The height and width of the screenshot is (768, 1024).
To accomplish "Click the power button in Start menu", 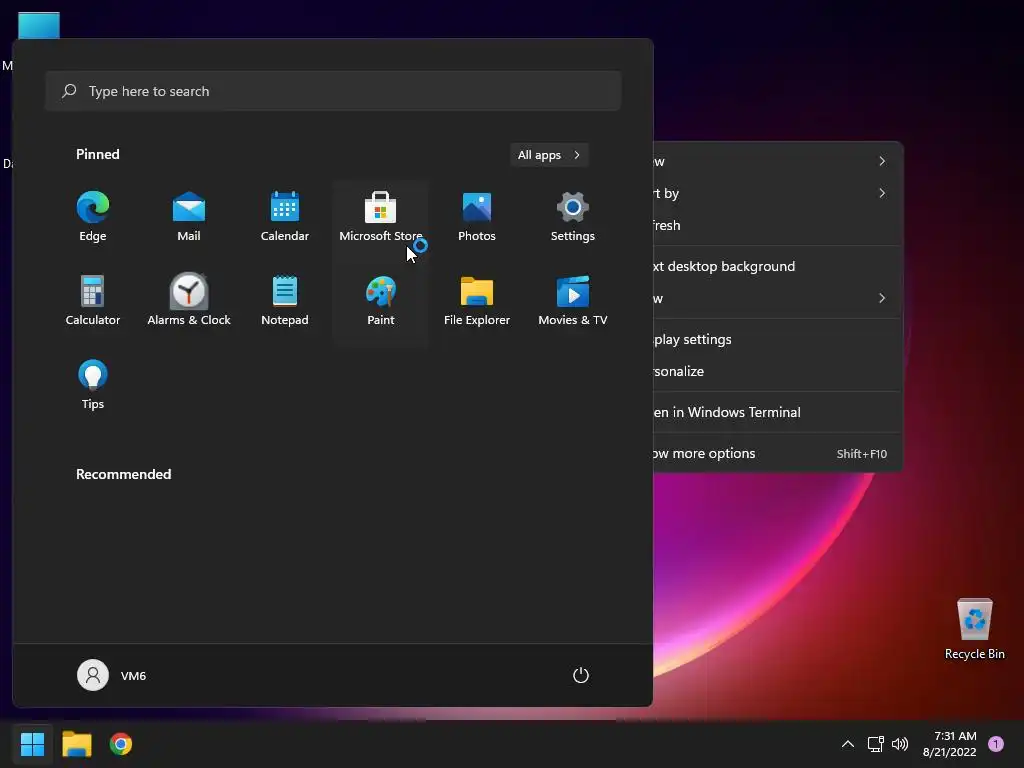I will coord(581,675).
